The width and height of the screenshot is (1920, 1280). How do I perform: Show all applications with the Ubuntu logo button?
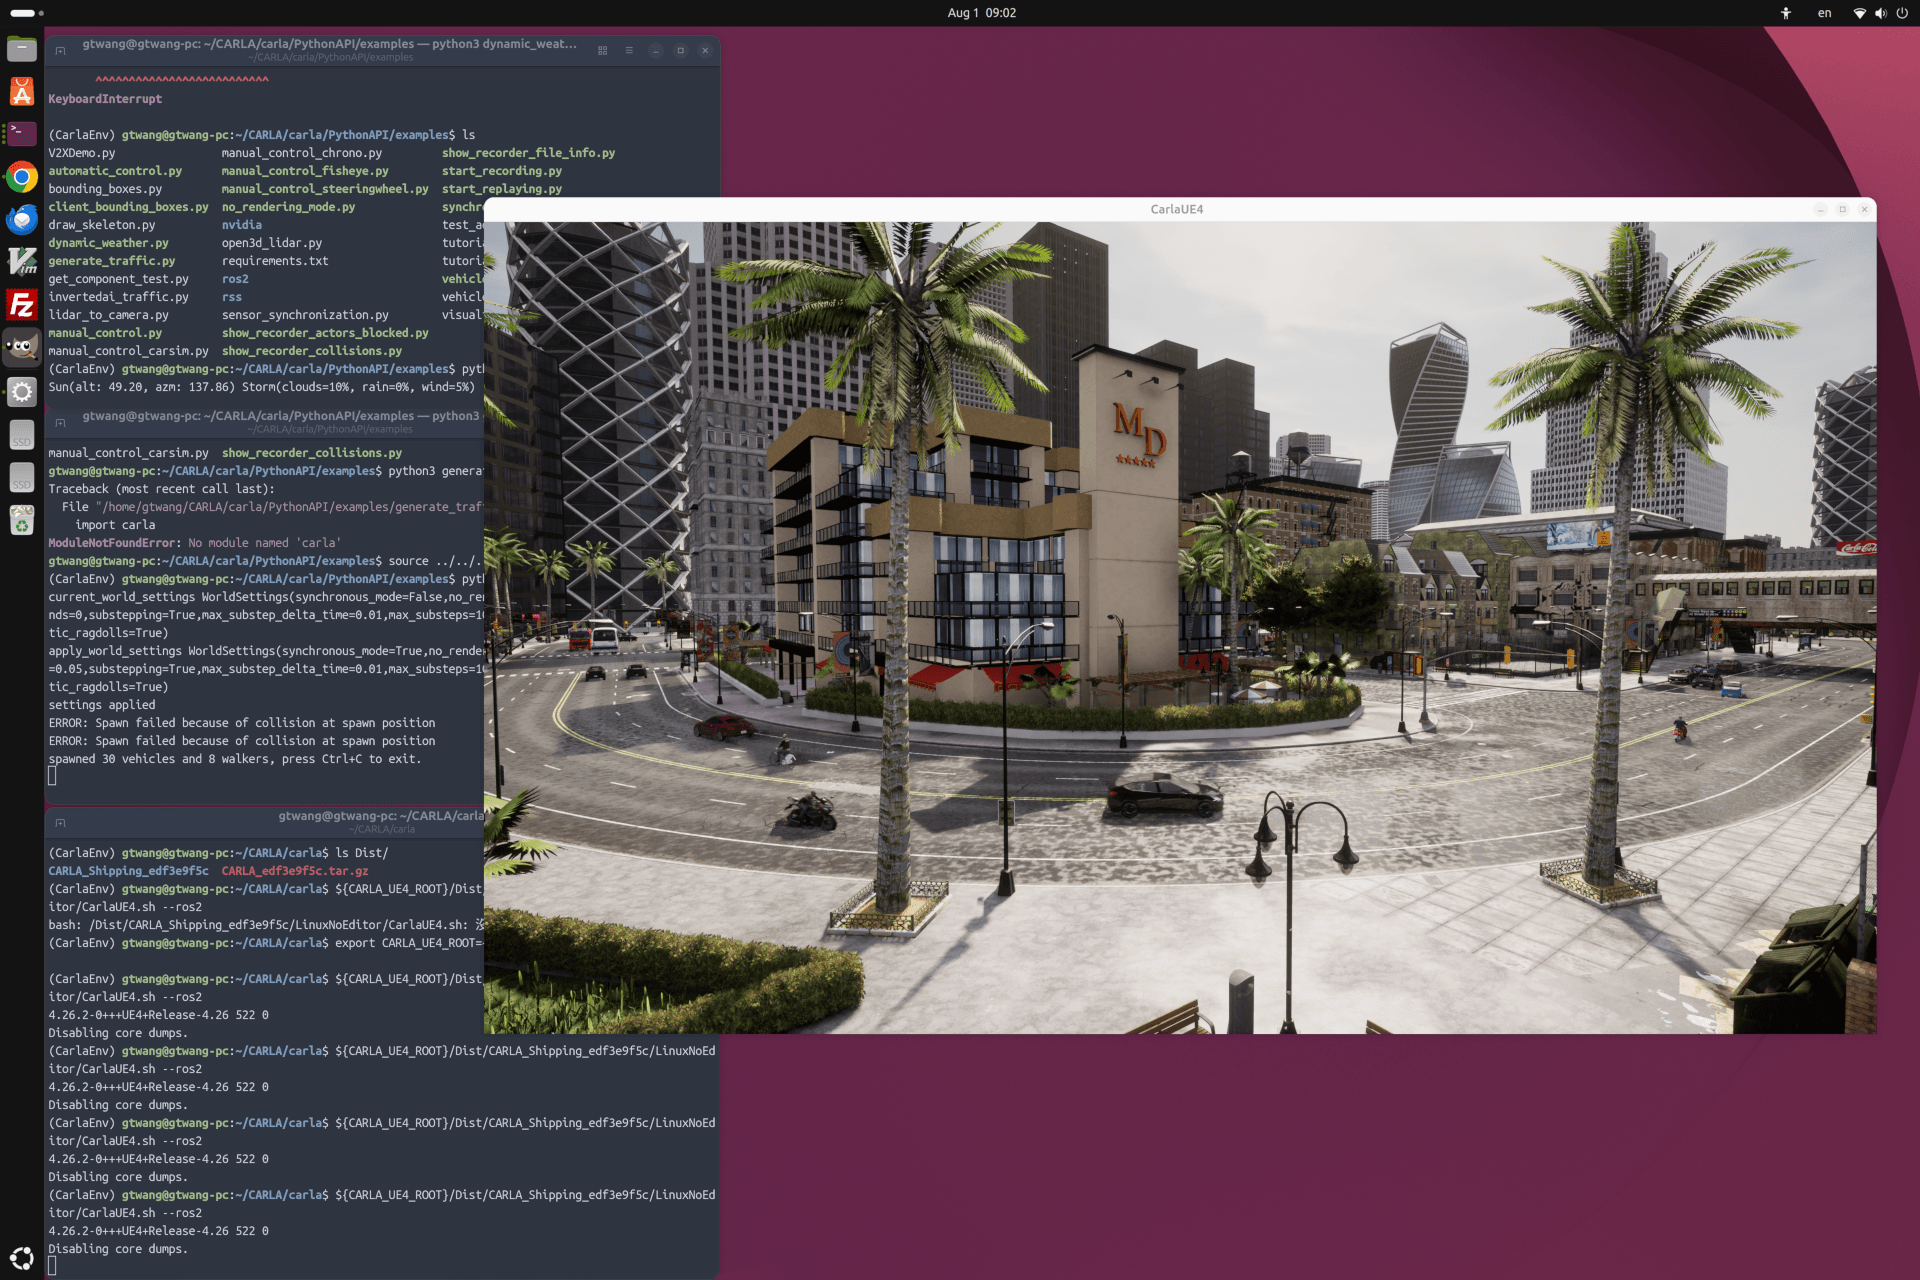(x=22, y=1257)
